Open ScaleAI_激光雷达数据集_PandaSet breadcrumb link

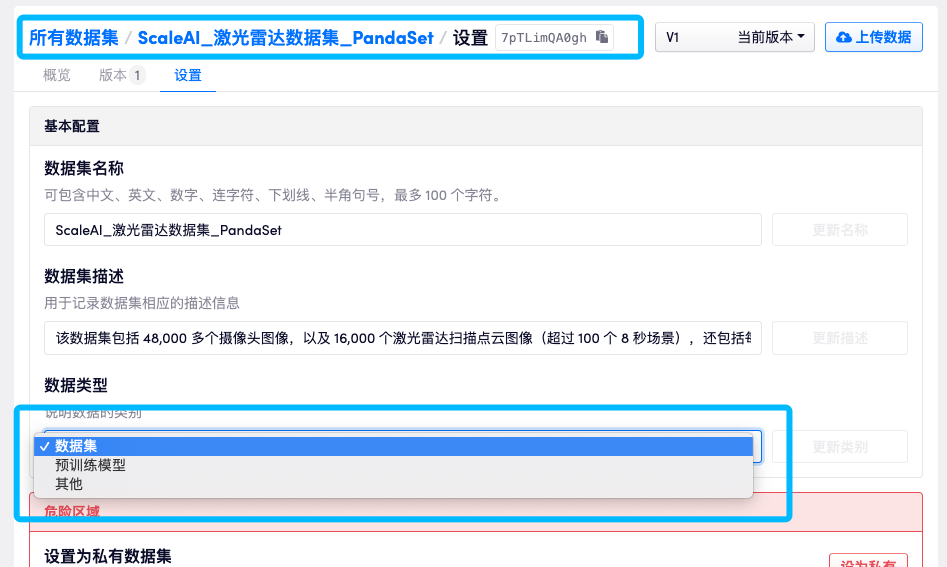285,37
